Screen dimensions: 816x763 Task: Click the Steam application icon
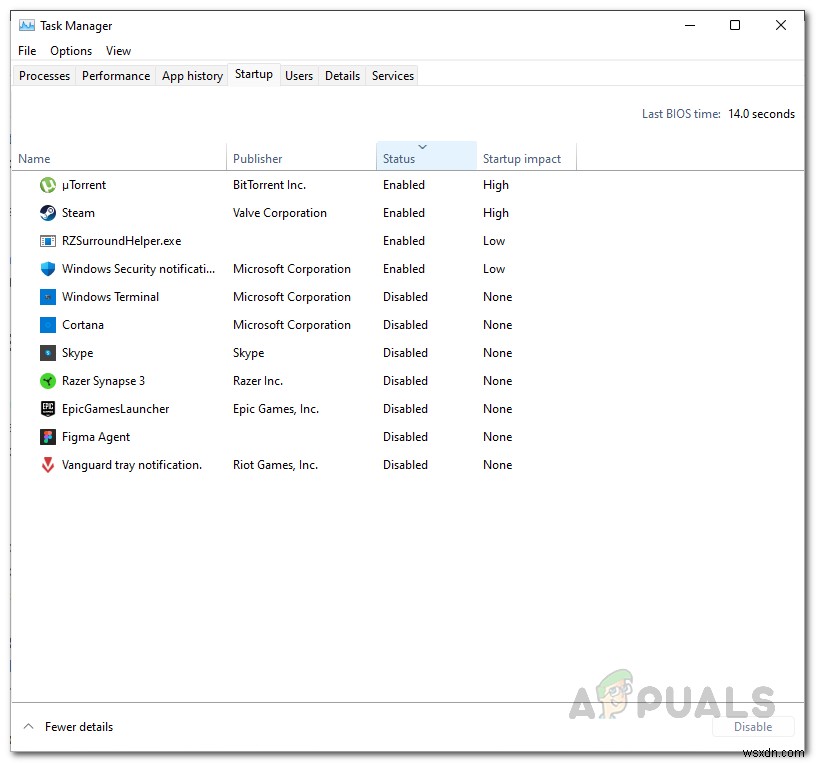pos(46,212)
